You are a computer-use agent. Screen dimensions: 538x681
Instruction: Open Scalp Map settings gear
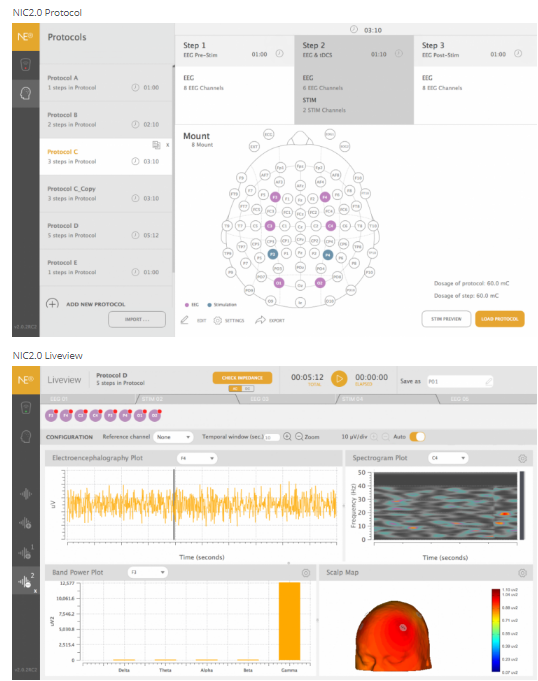522,573
